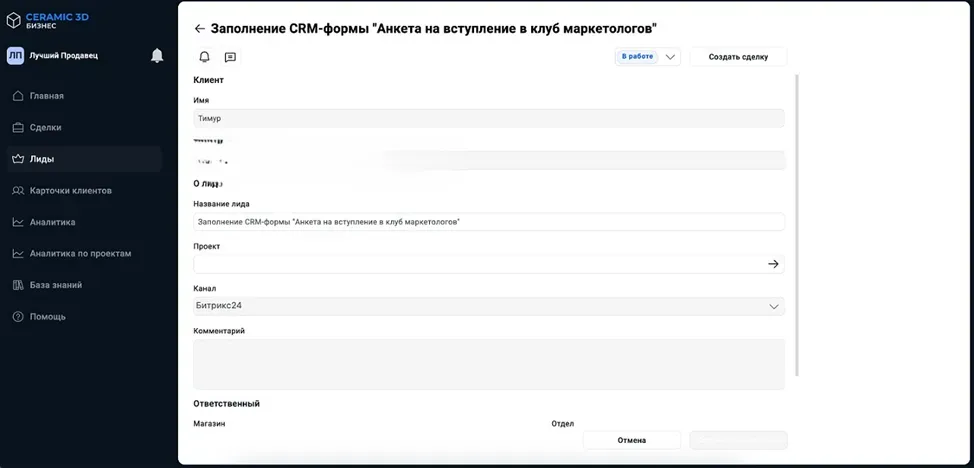Click the Клиент section heading
Image resolution: width=974 pixels, height=468 pixels.
click(209, 80)
